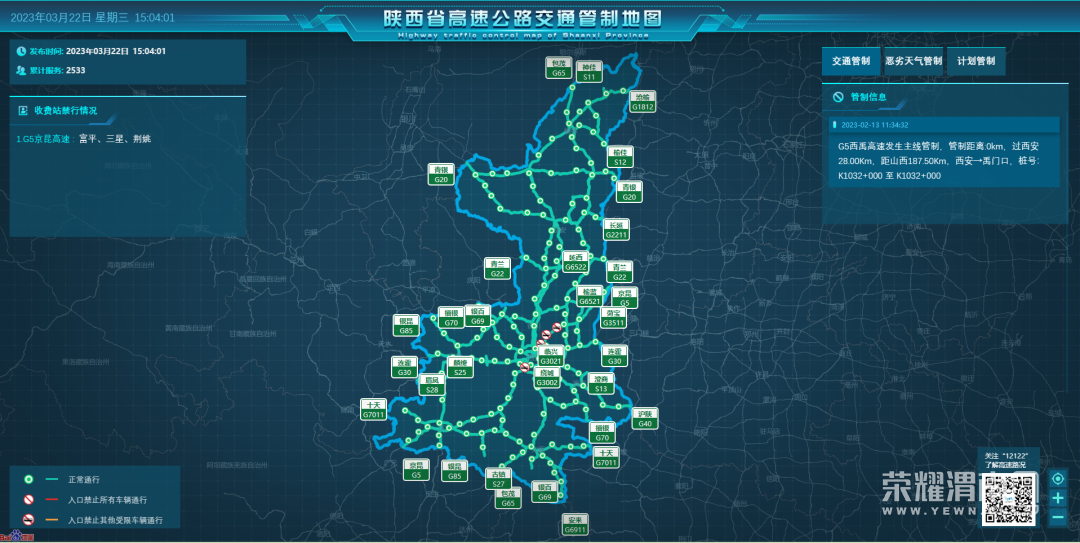
Task: Open the G5京昆高速 toll station entry
Action: (44, 139)
